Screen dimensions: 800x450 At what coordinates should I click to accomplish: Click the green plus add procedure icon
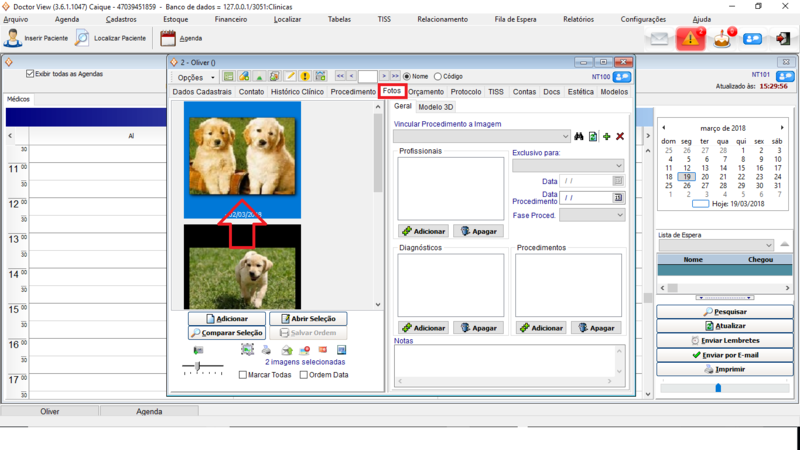click(x=606, y=136)
